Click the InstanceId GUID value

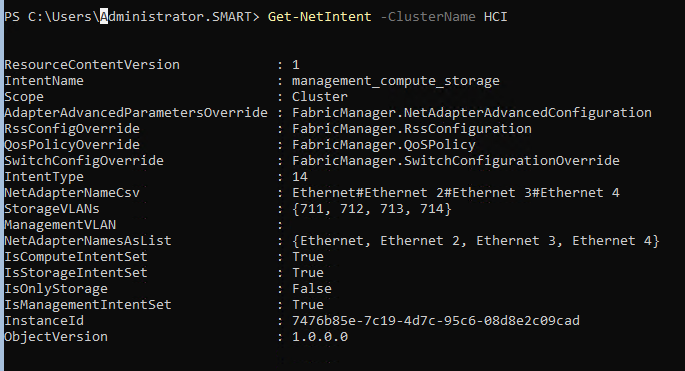coord(436,321)
